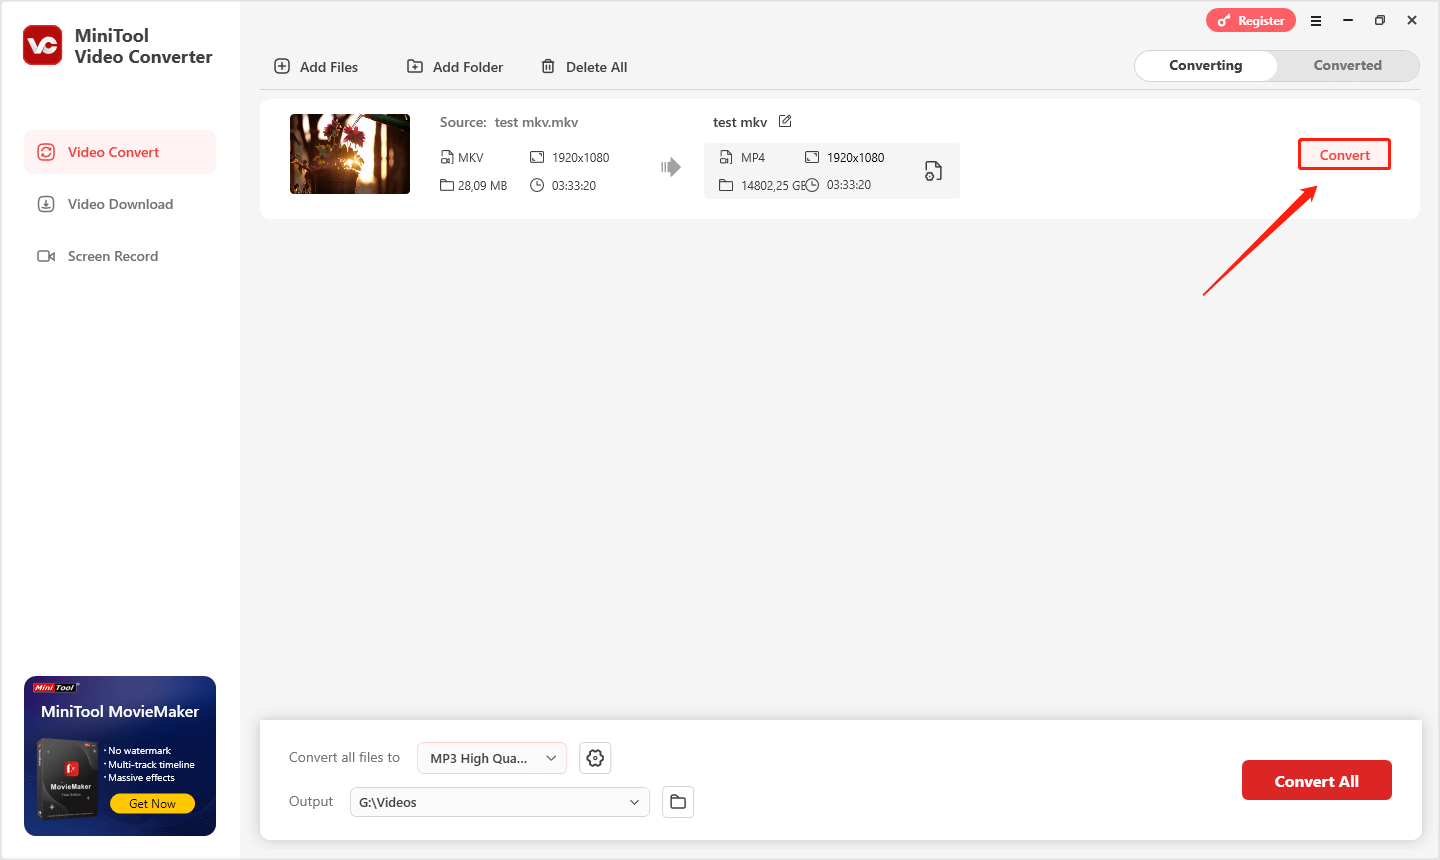Viewport: 1440px width, 860px height.
Task: Restore down the MiniTool window
Action: (x=1380, y=20)
